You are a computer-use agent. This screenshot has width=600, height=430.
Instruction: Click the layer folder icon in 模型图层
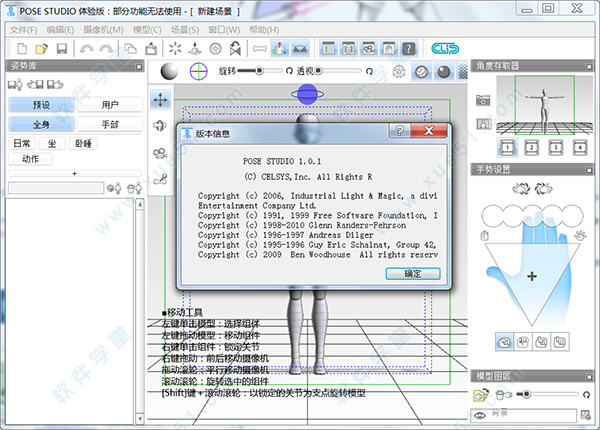pos(481,394)
